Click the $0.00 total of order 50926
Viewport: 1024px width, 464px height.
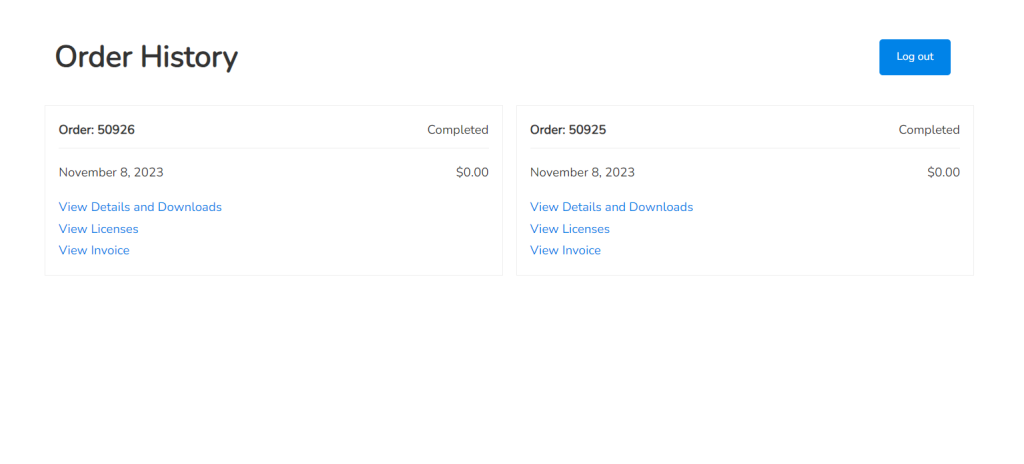472,172
